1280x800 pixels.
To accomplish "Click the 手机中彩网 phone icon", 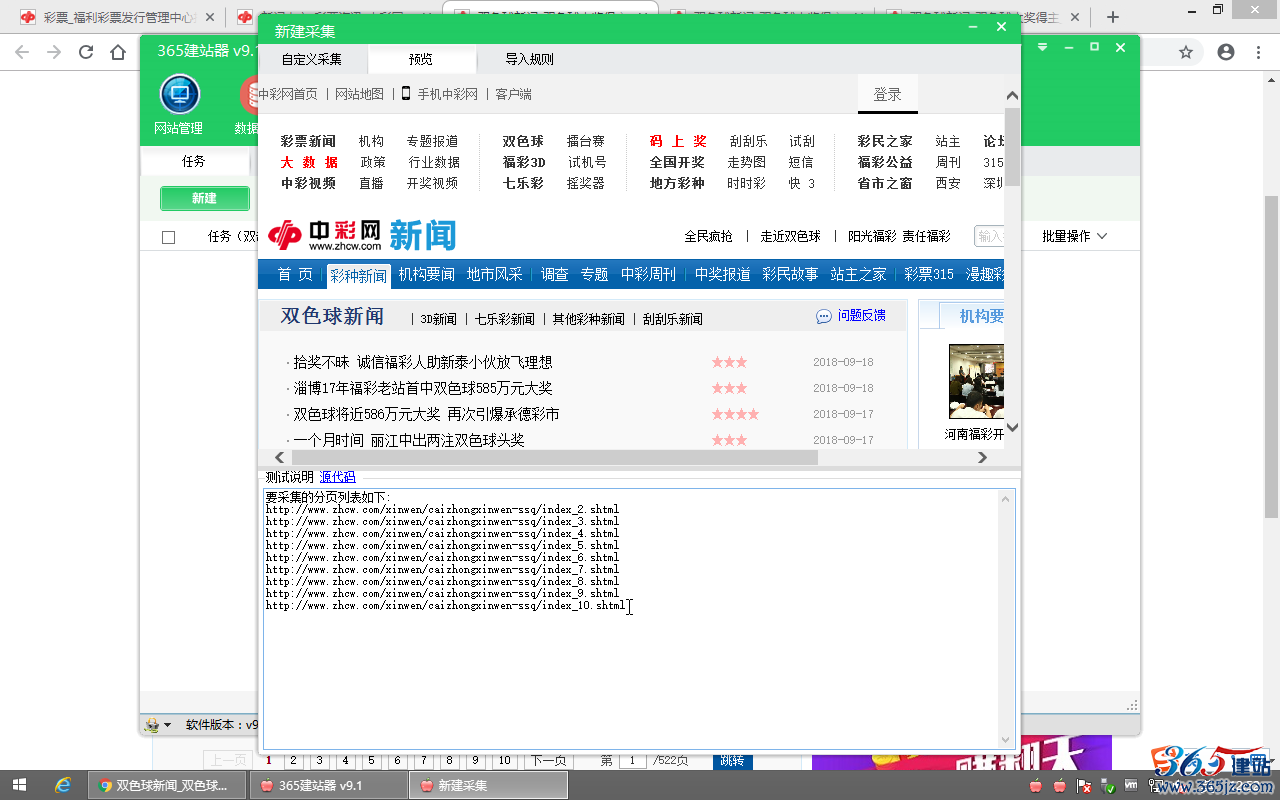I will click(x=406, y=93).
